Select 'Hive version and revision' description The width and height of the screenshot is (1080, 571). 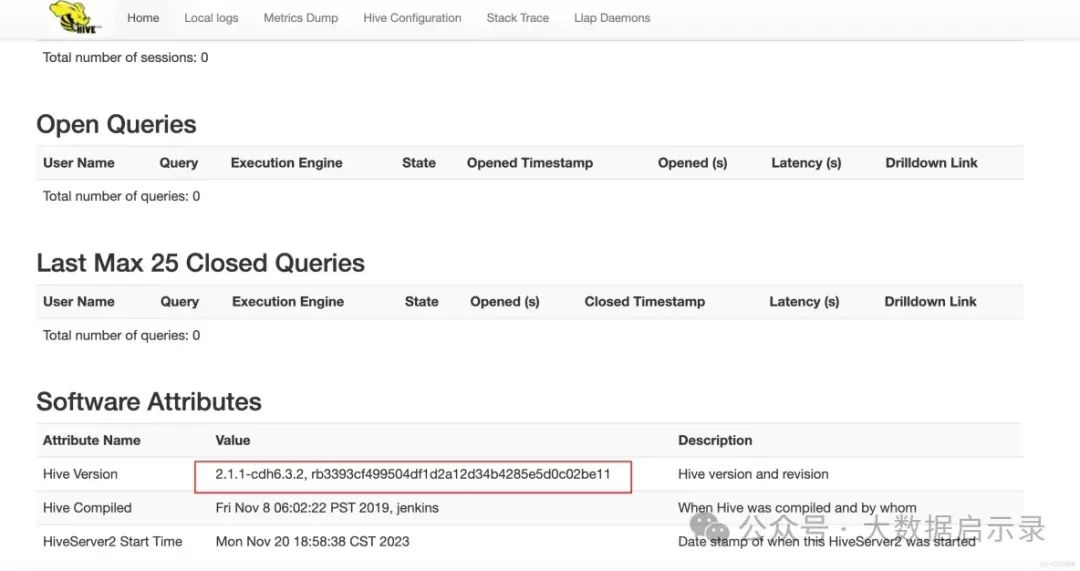(753, 474)
